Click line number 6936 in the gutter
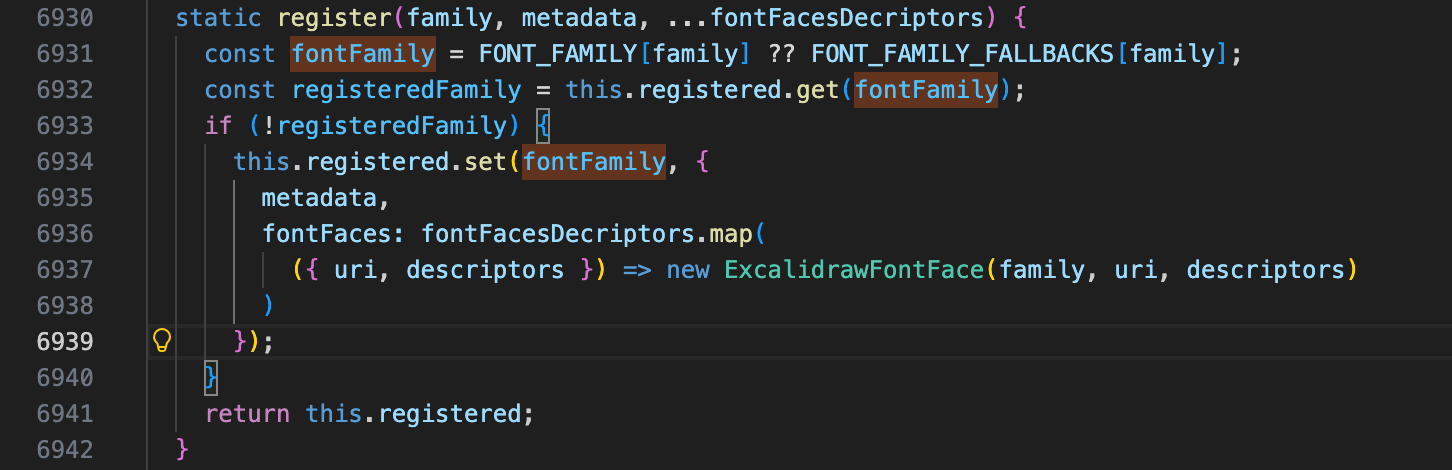This screenshot has width=1452, height=470. tap(65, 233)
